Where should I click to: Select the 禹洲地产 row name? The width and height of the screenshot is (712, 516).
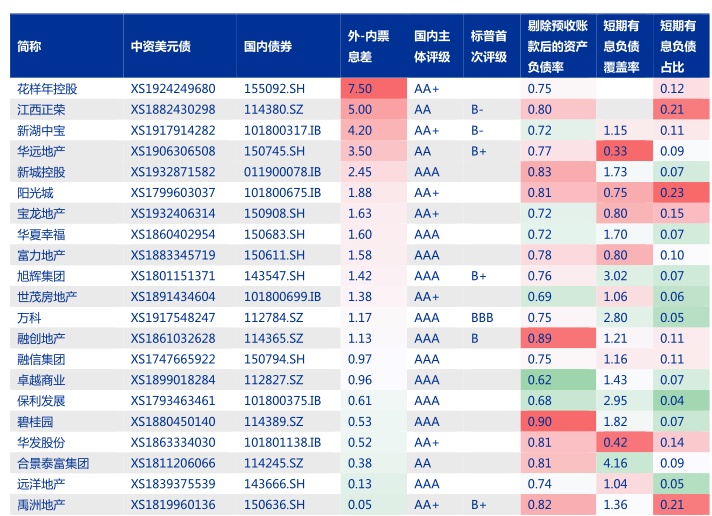[41, 505]
